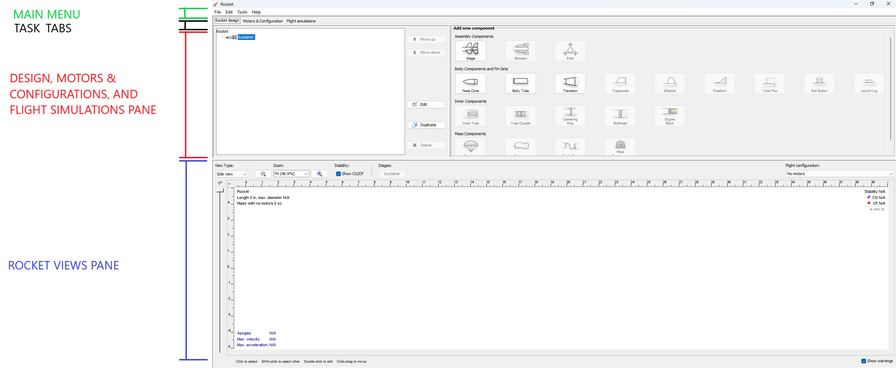Click the rotation angle slider
Image resolution: width=896 pixels, height=368 pixels.
click(x=220, y=271)
